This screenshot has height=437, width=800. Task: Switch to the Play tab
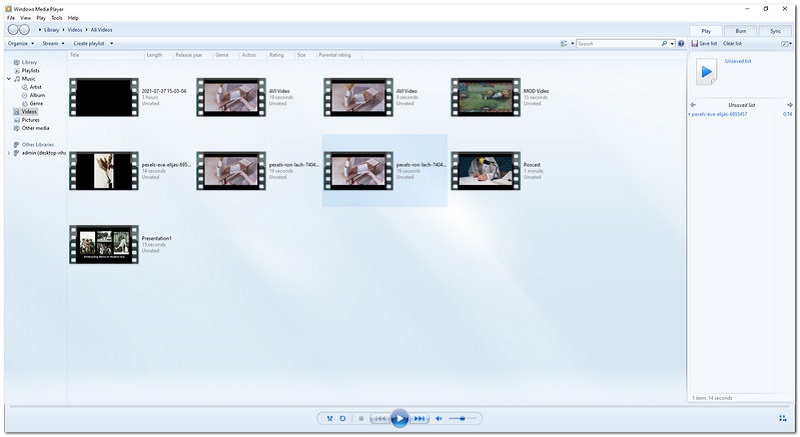[x=706, y=31]
